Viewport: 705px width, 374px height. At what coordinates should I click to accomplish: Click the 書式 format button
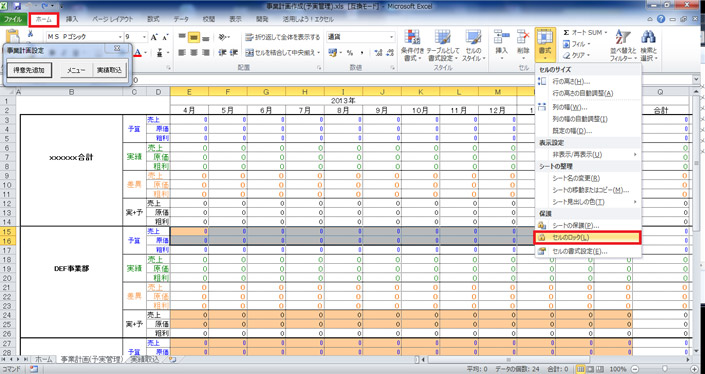(x=545, y=45)
